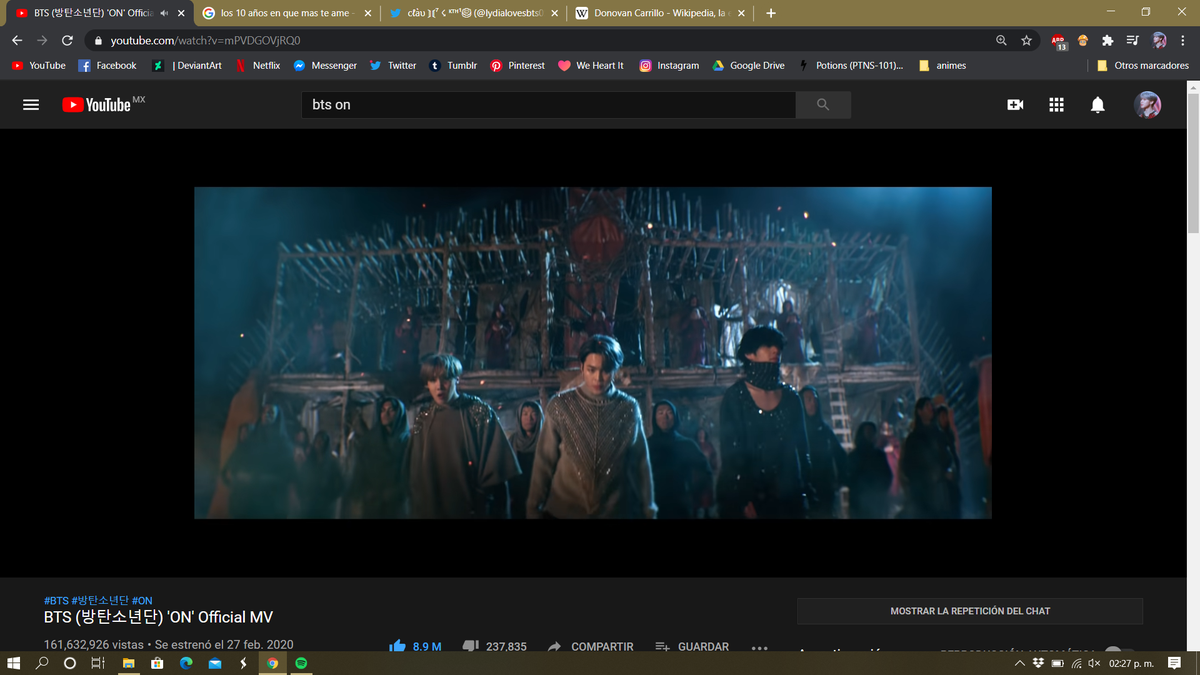Viewport: 1200px width, 675px height.
Task: Open a new browser tab
Action: point(770,13)
